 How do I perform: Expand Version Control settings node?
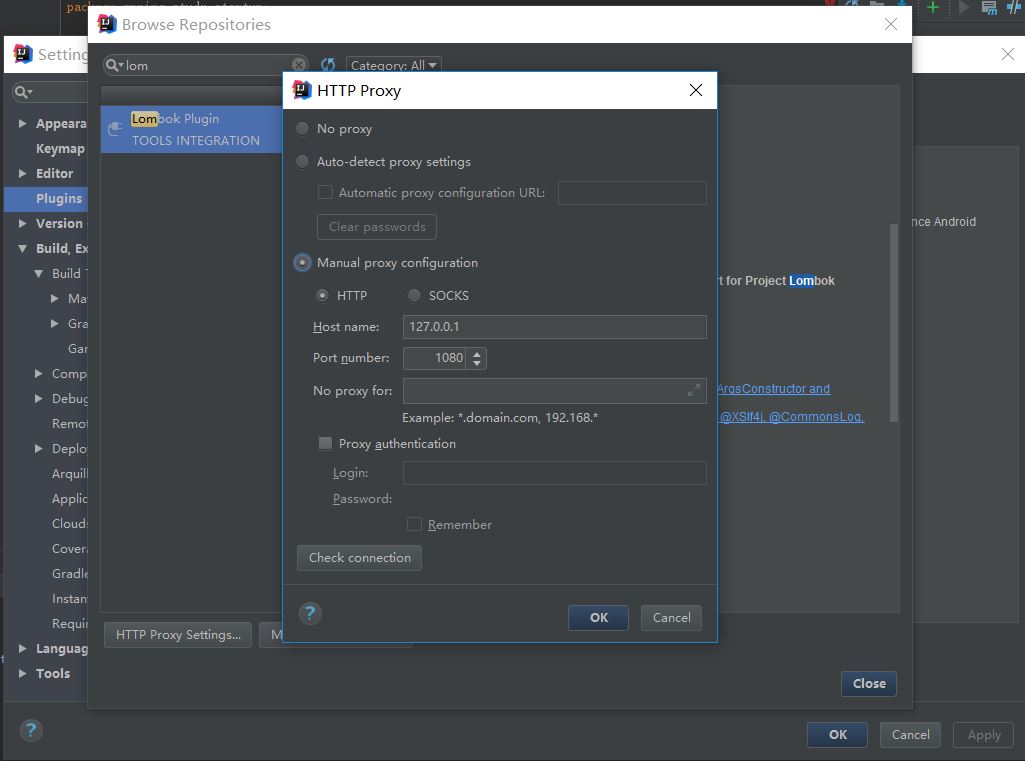(22, 223)
